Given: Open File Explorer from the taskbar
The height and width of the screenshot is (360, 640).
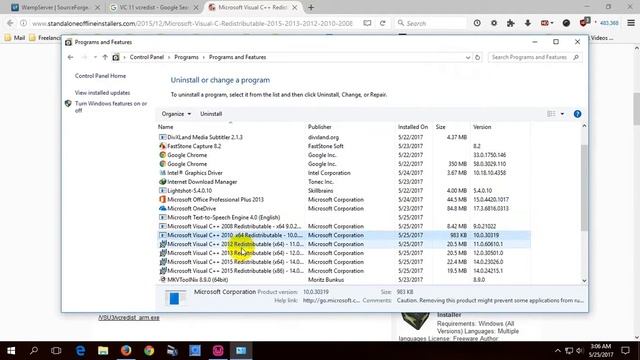Looking at the screenshot, I should coord(103,351).
